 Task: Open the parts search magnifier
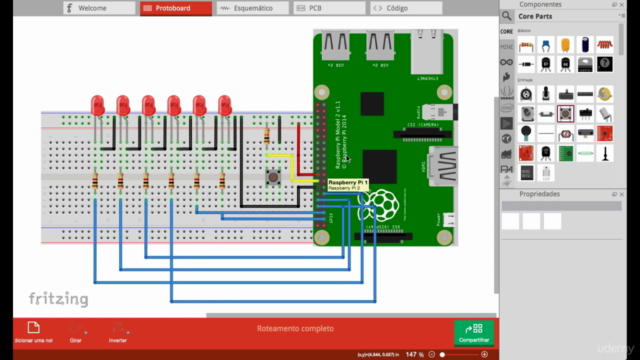coord(507,16)
